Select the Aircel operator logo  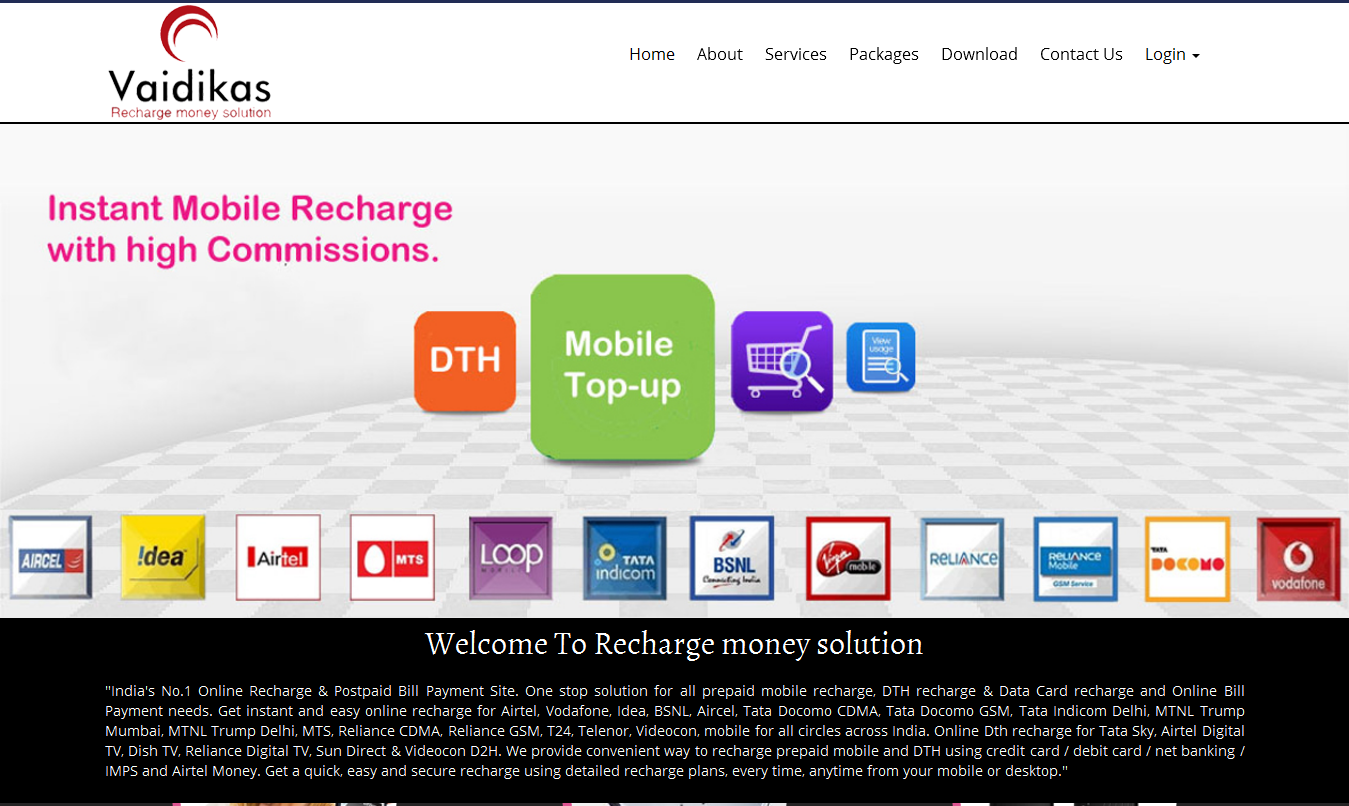[x=50, y=558]
